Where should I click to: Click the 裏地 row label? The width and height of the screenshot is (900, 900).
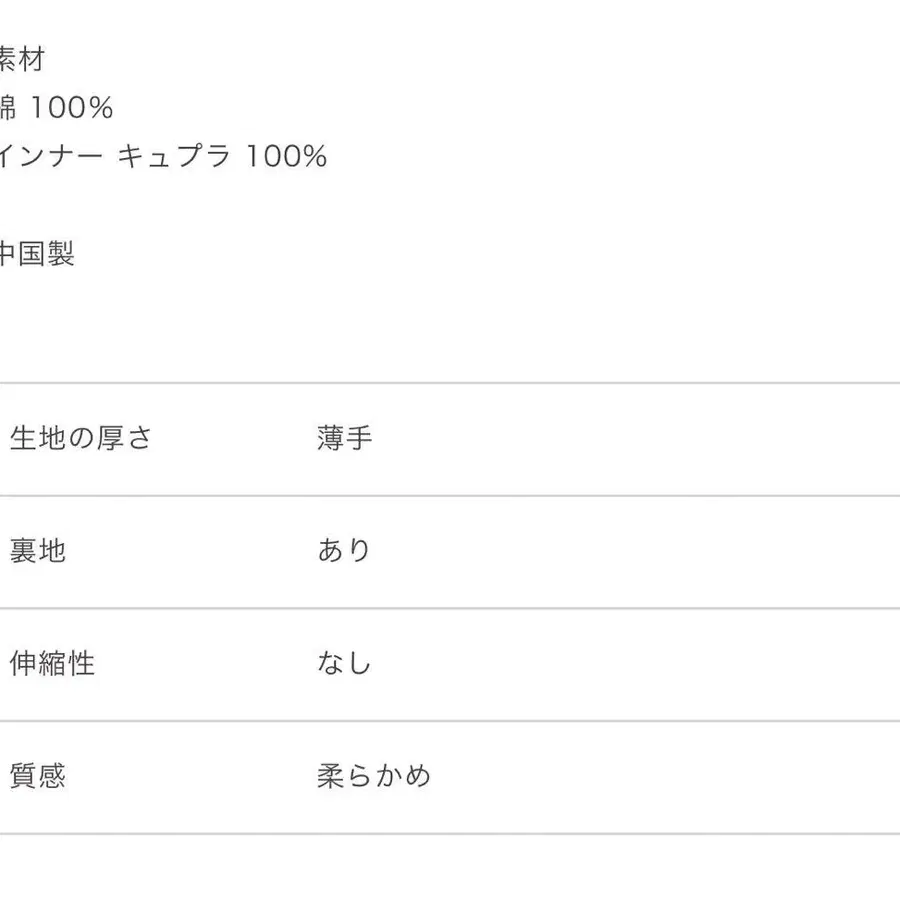(38, 550)
